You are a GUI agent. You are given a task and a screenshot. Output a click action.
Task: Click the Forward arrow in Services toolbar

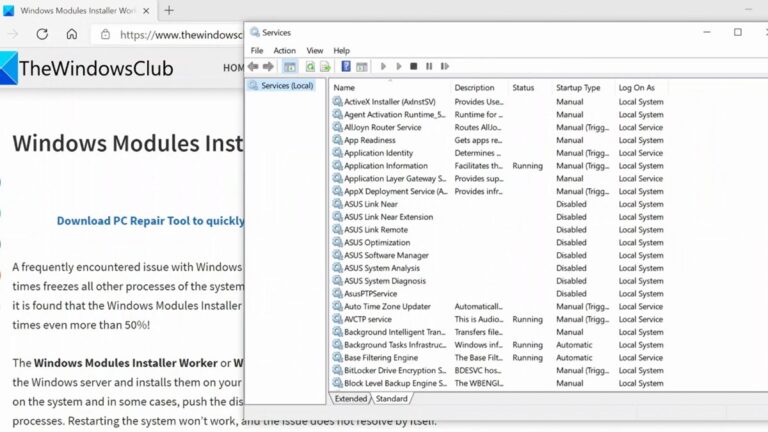point(268,66)
